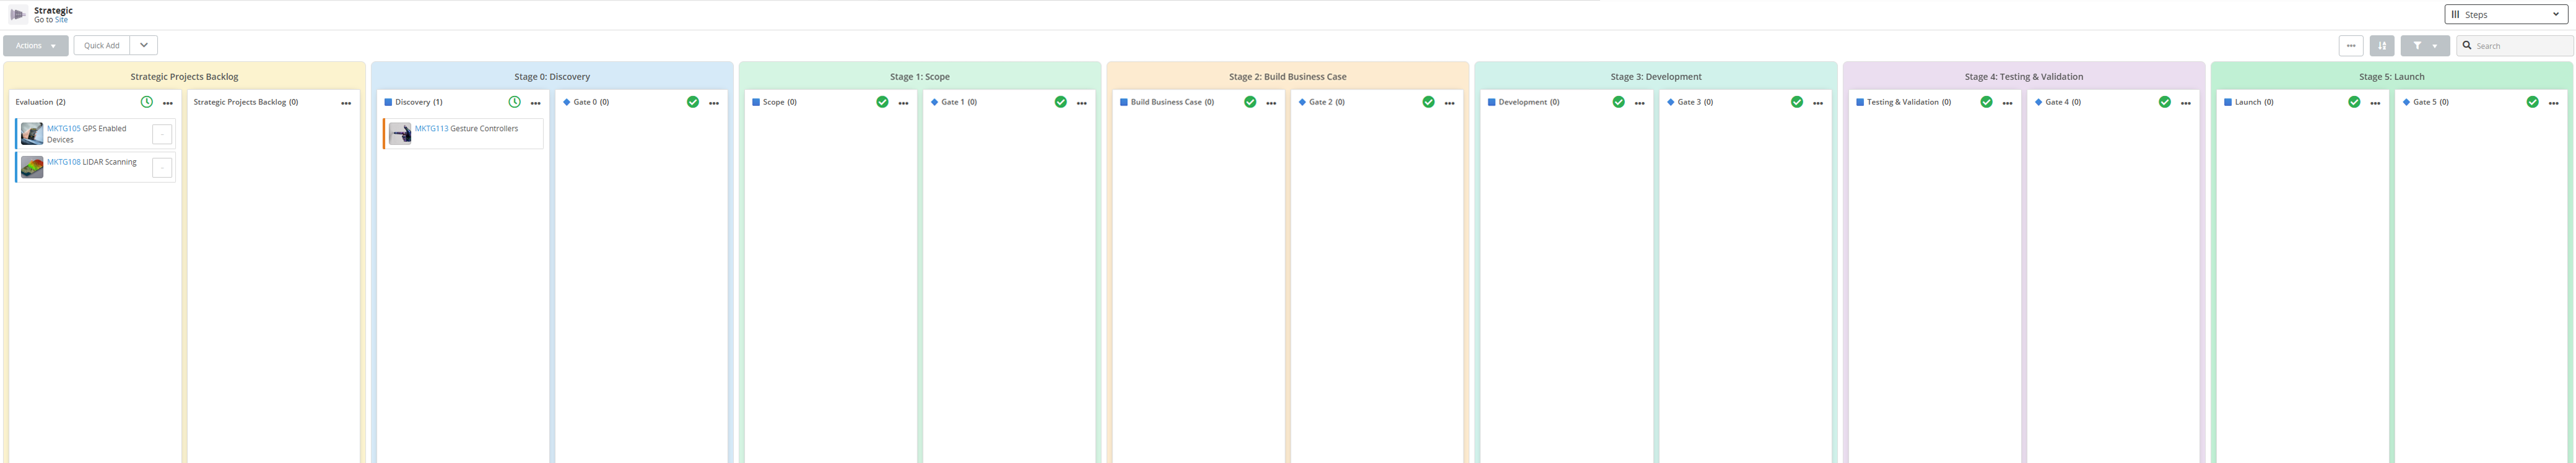The width and height of the screenshot is (2576, 463).
Task: Open the filter funnel dropdown
Action: [2425, 46]
